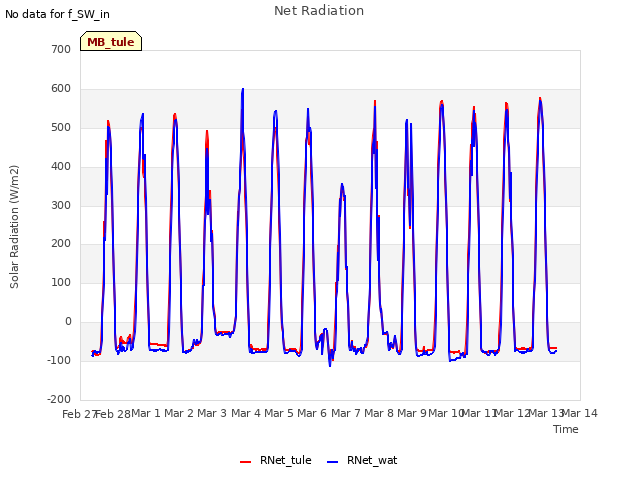The width and height of the screenshot is (640, 480).
Task: Click the Mar 13 peak on the curve
Action: 540,99
